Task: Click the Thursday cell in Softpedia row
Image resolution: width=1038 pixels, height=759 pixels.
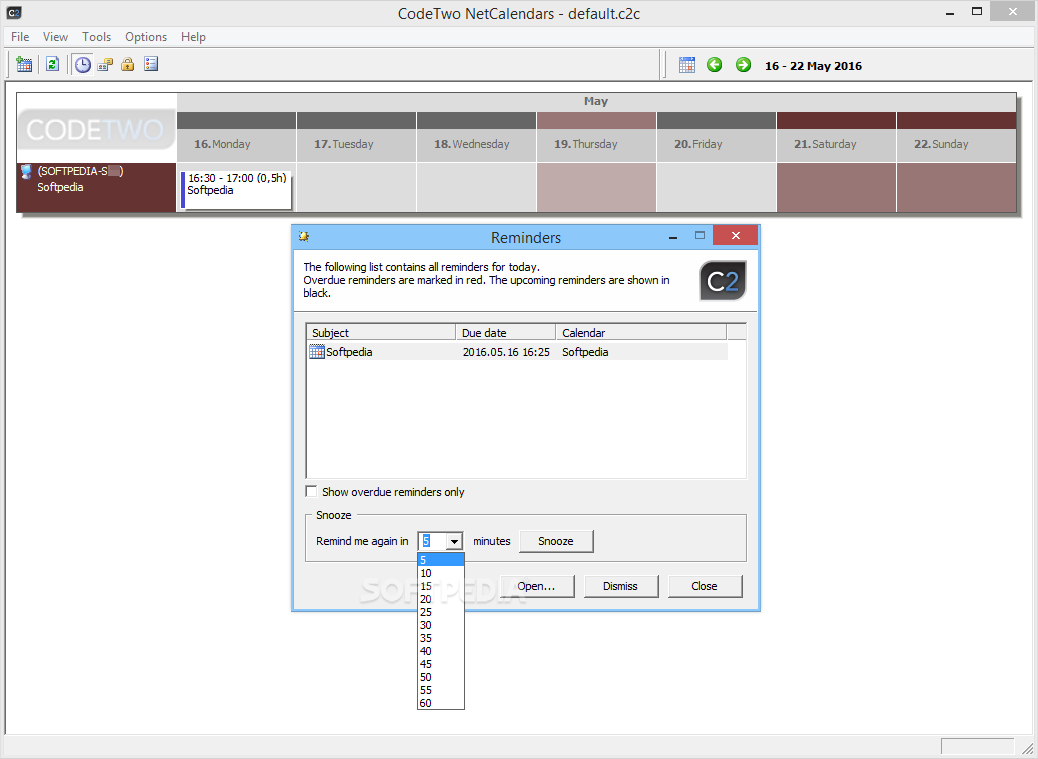Action: tap(596, 188)
